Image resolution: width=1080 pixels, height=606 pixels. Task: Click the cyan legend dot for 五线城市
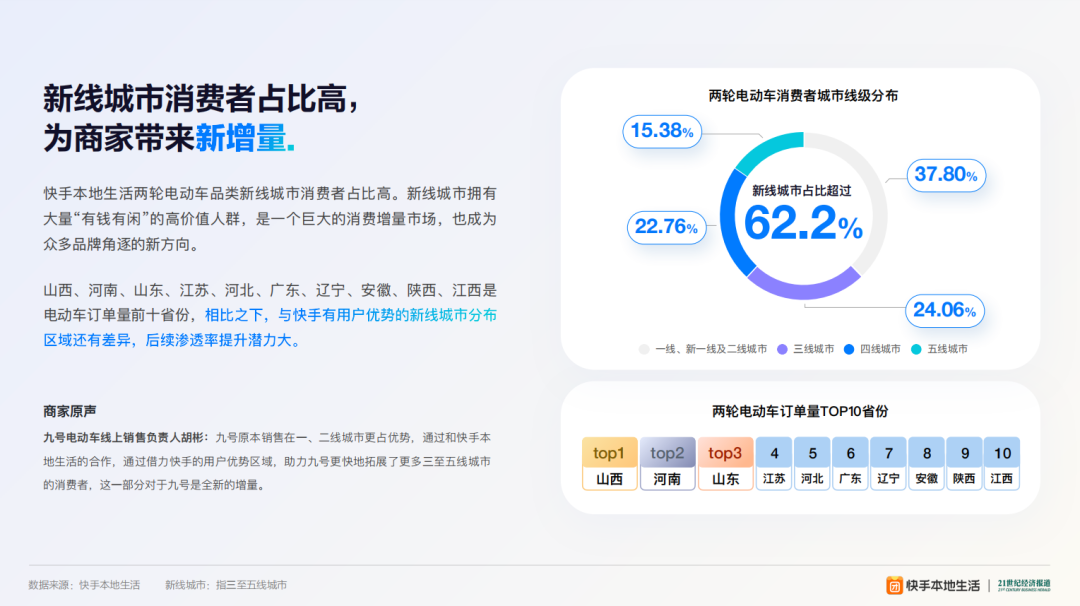pyautogui.click(x=916, y=349)
